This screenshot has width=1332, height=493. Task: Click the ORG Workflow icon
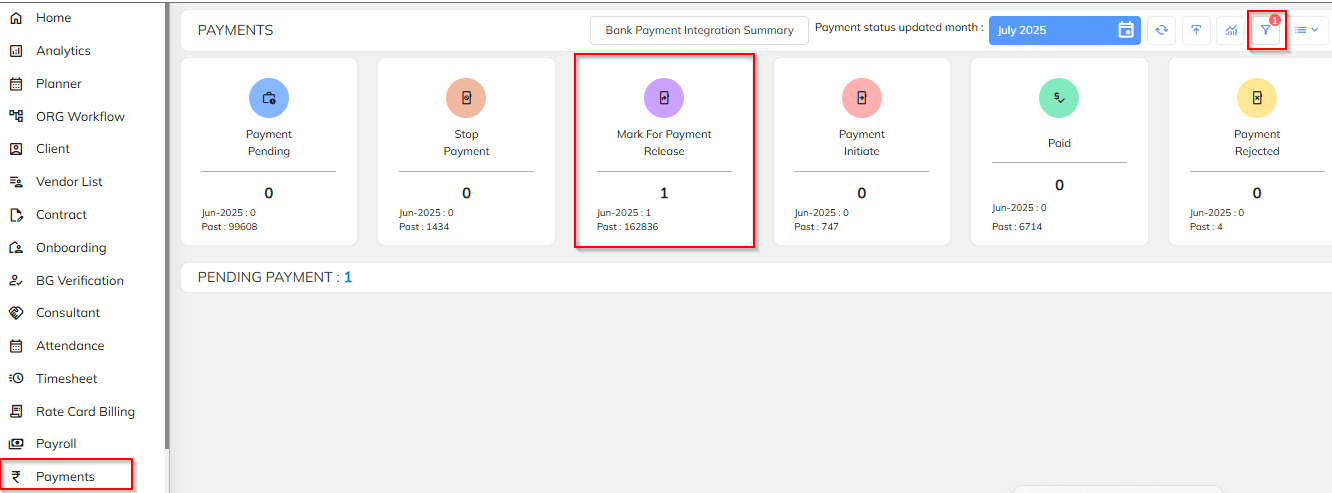pos(16,116)
